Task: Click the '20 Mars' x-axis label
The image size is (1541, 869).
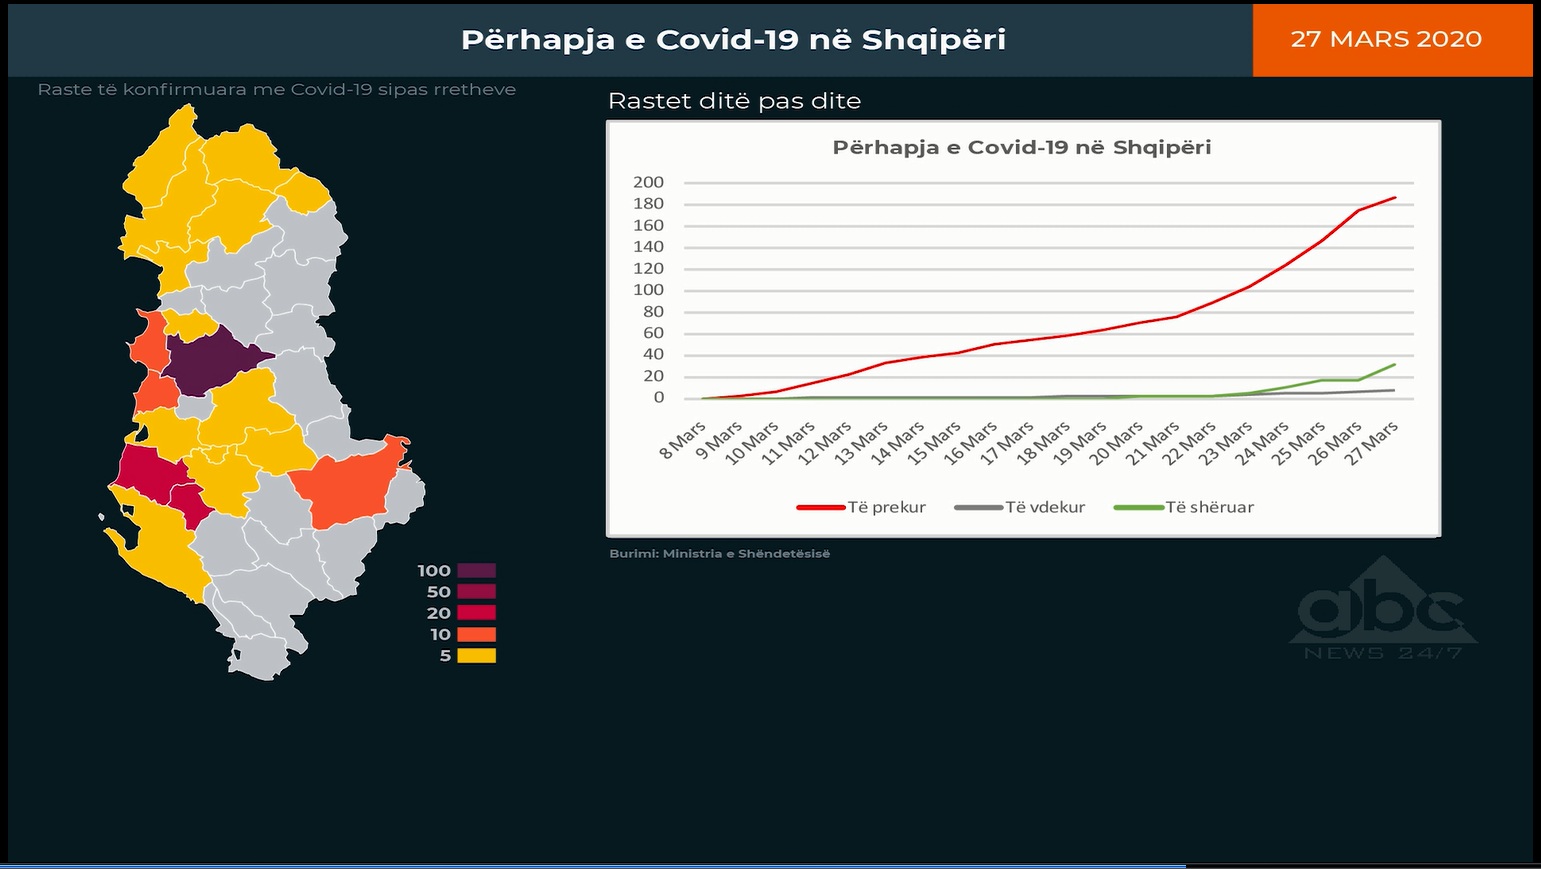Action: pos(1116,443)
